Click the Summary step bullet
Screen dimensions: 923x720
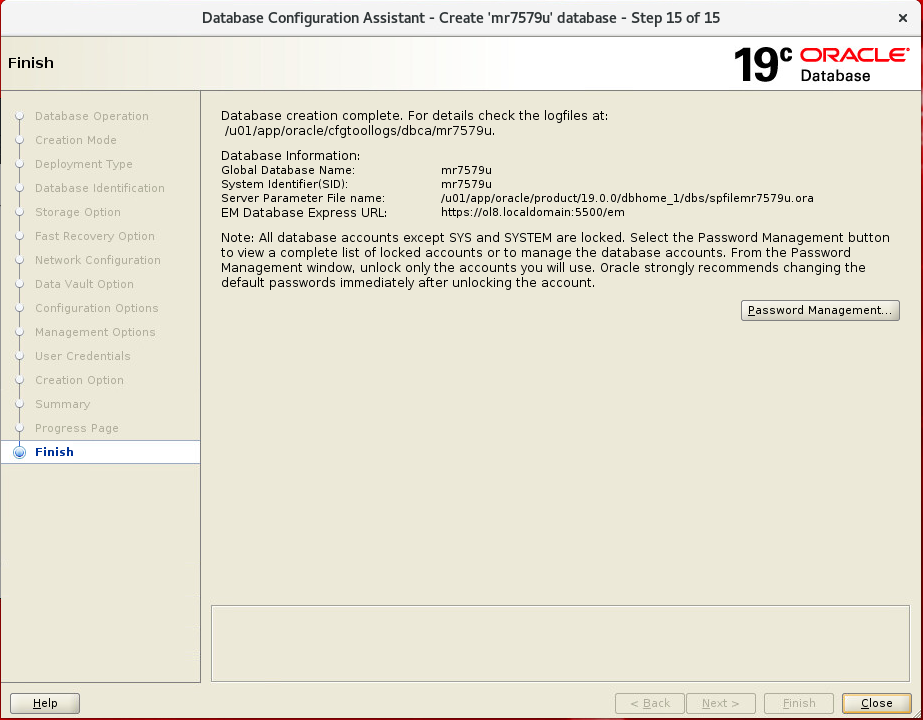(x=19, y=404)
